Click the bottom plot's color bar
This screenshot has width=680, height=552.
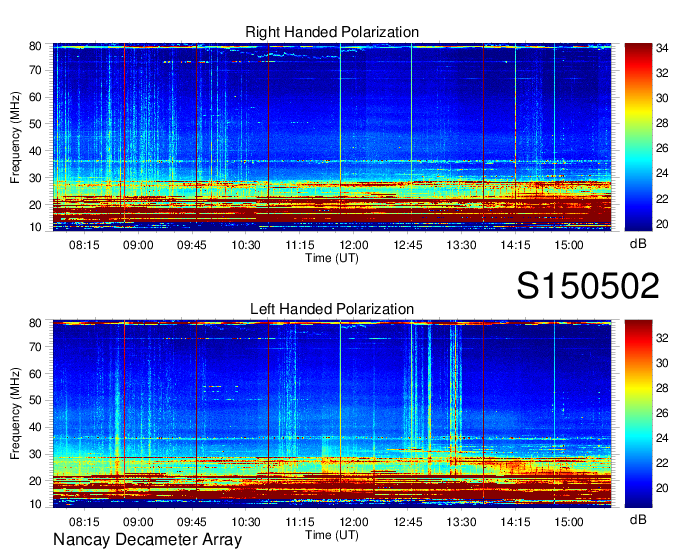click(x=638, y=414)
